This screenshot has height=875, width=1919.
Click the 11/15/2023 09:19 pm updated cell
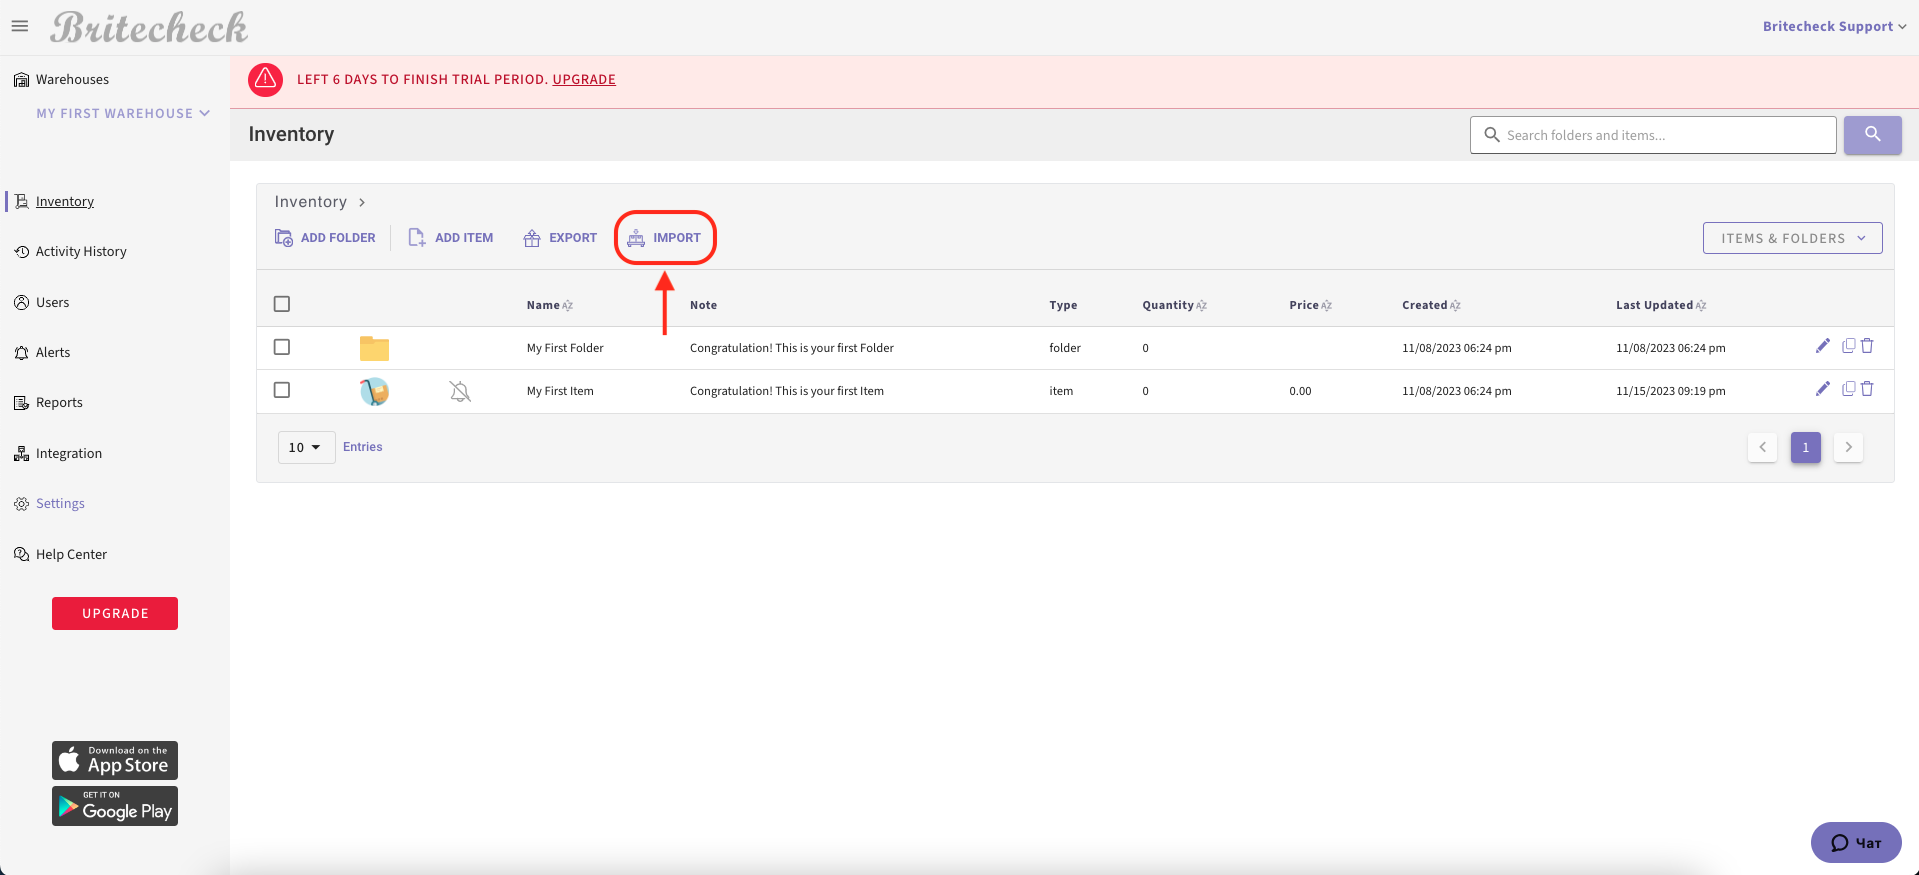(x=1670, y=391)
